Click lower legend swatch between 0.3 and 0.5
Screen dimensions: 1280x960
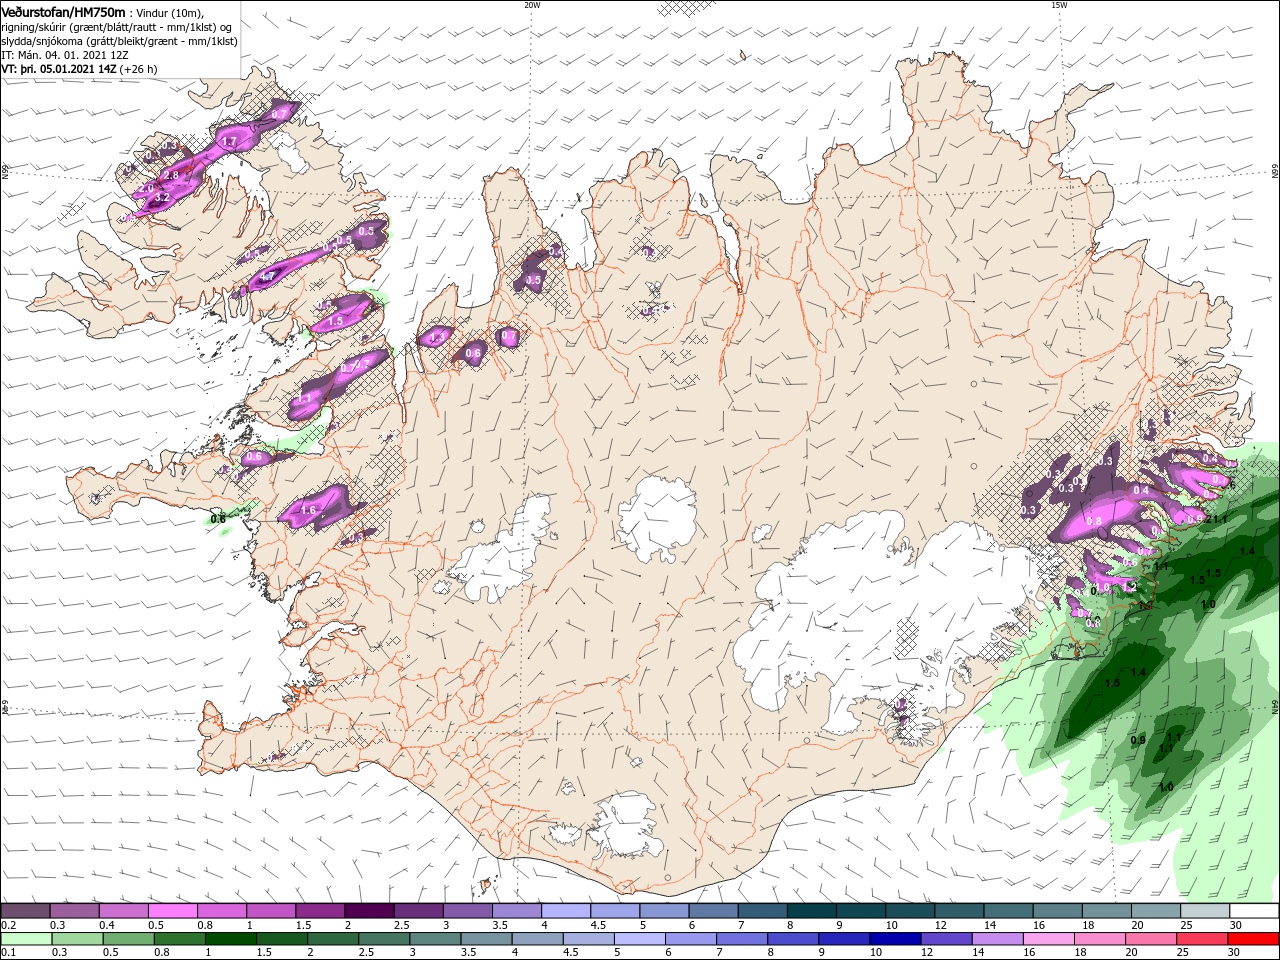click(76, 938)
